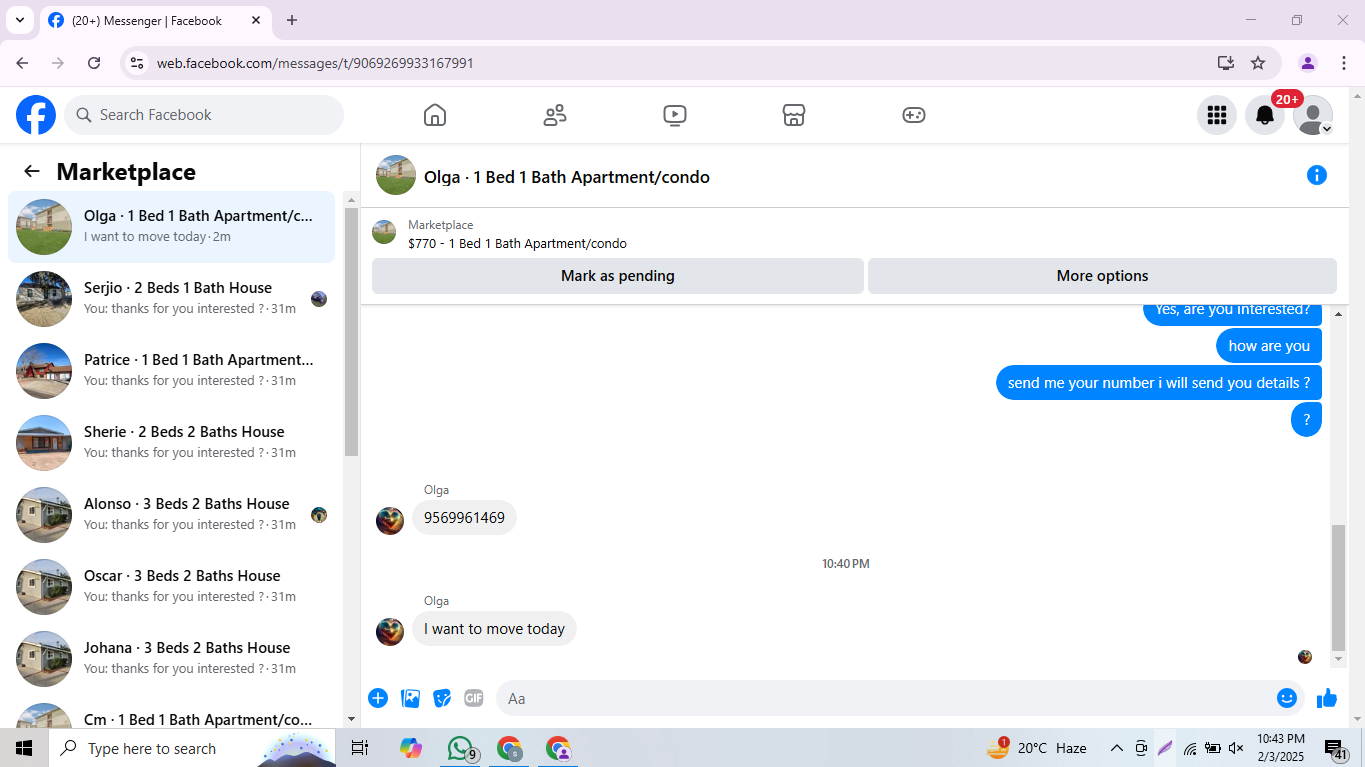Open the tab search dropdown arrow
Image resolution: width=1365 pixels, height=767 pixels.
coord(19,20)
